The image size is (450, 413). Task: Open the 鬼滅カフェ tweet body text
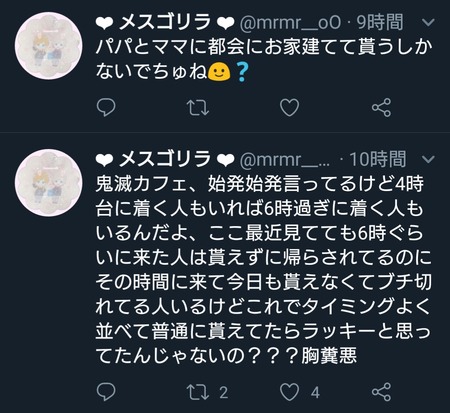pos(263,269)
